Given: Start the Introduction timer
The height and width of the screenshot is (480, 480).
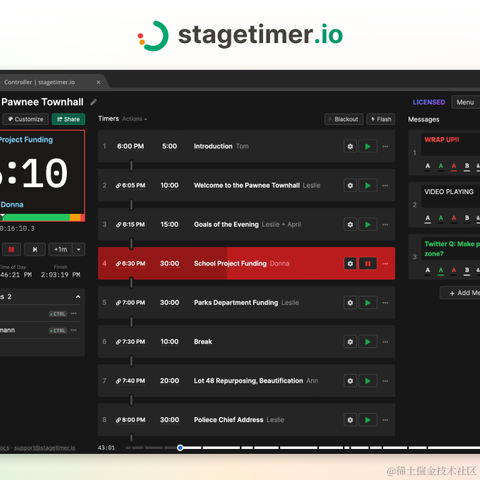Looking at the screenshot, I should [368, 146].
